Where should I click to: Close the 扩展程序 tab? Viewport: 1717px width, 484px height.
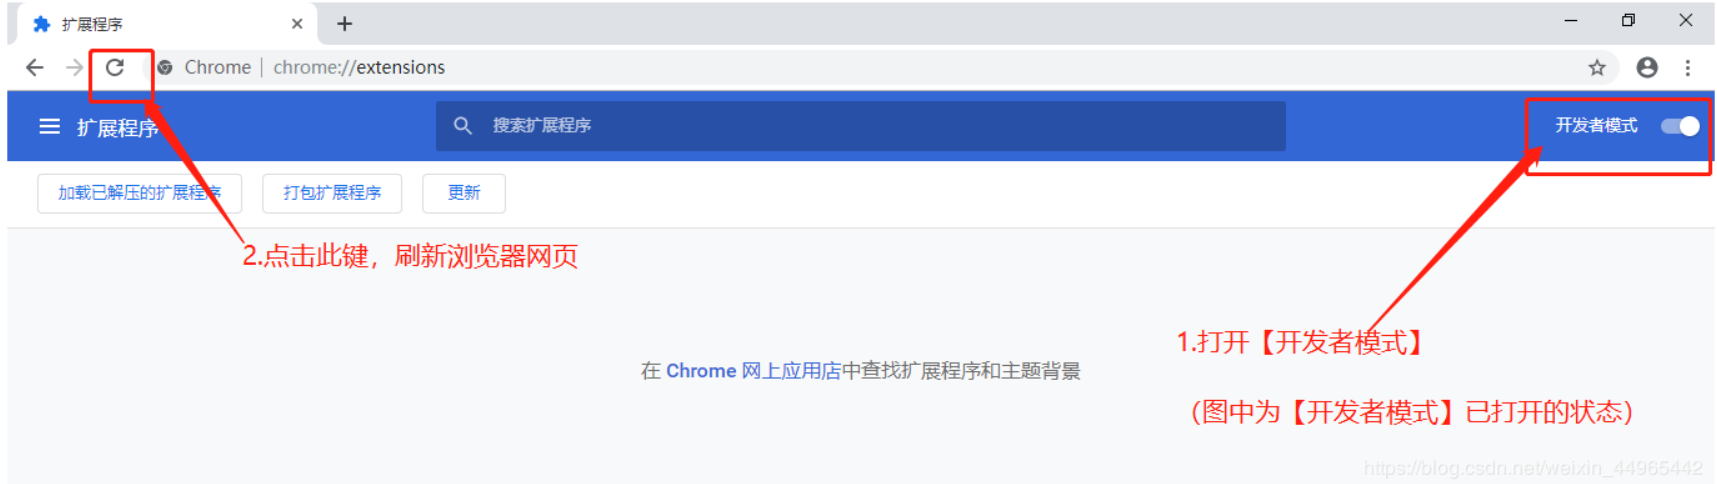[x=297, y=24]
